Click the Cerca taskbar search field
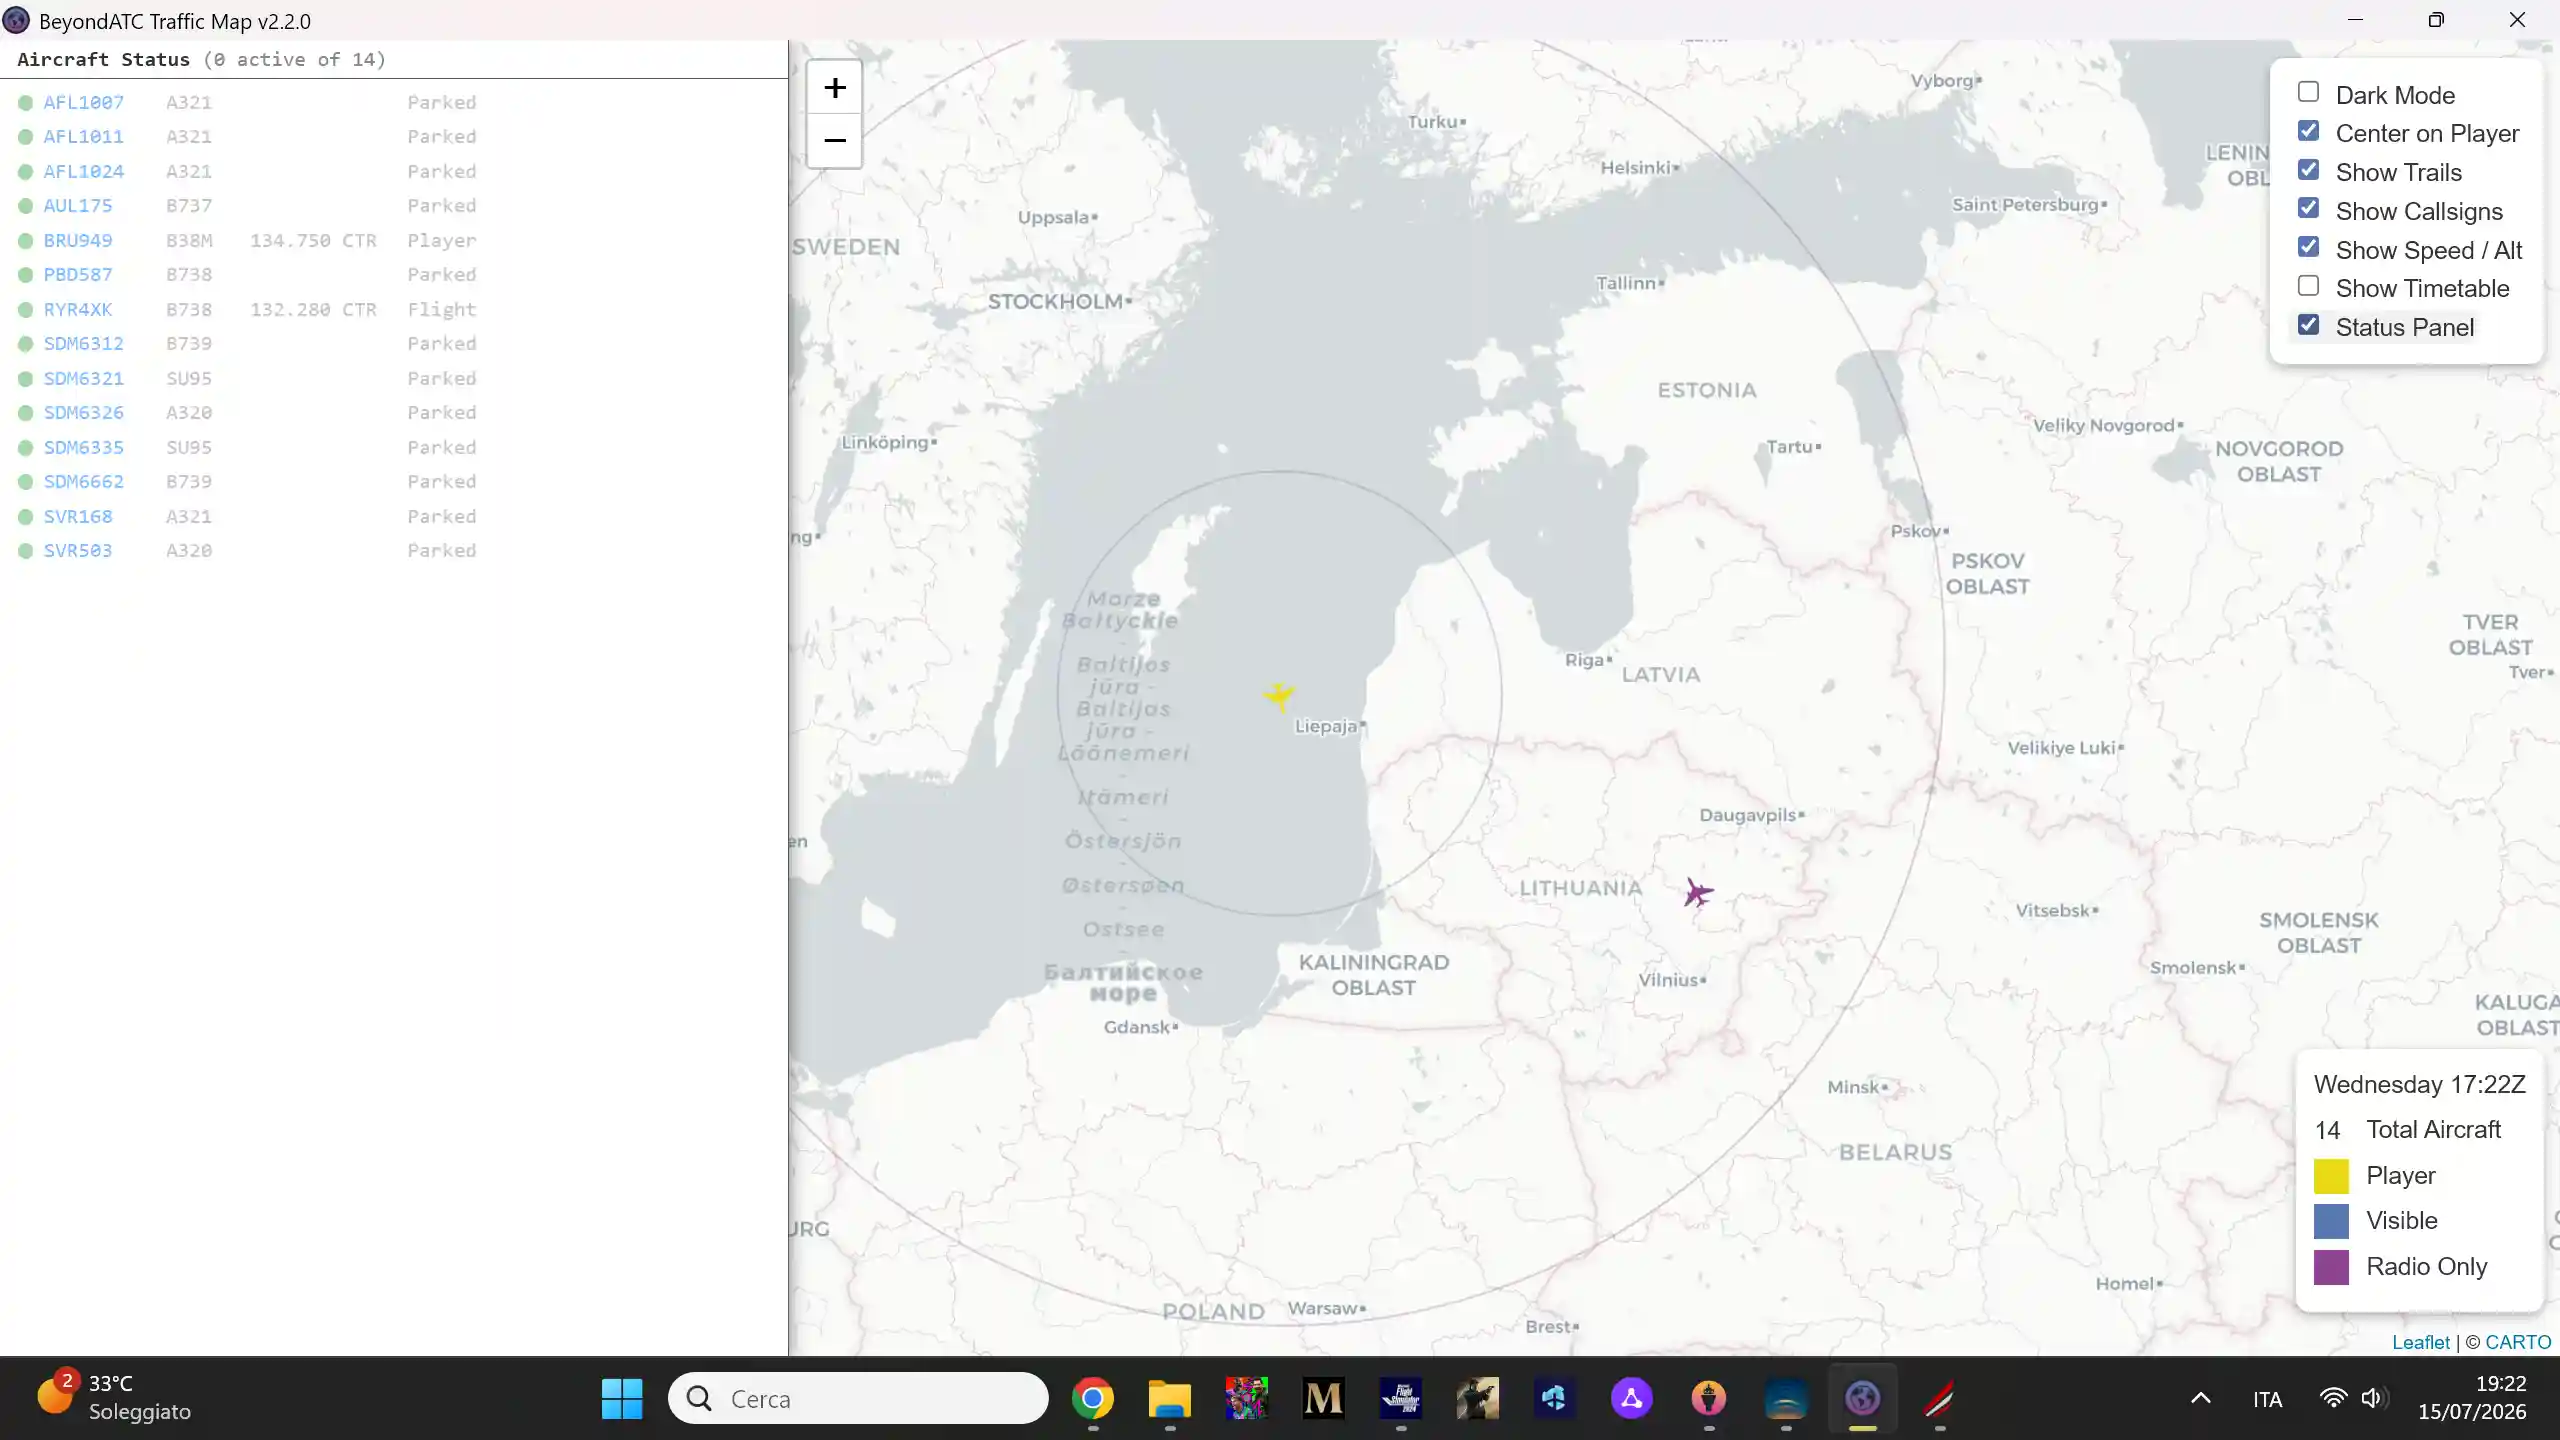The width and height of the screenshot is (2560, 1440). [x=858, y=1398]
